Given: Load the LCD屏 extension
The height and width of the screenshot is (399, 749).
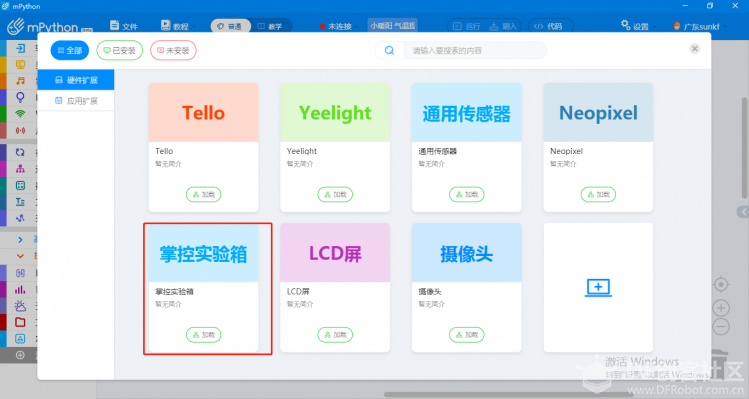Looking at the screenshot, I should click(335, 335).
